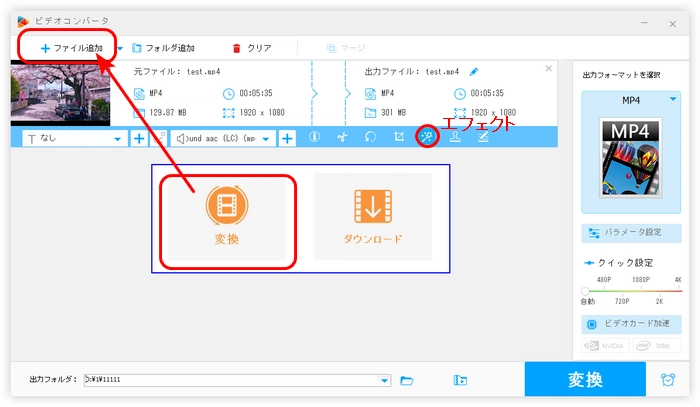Open パラメータ設定 parameter settings
Image resolution: width=700 pixels, height=407 pixels.
(631, 232)
